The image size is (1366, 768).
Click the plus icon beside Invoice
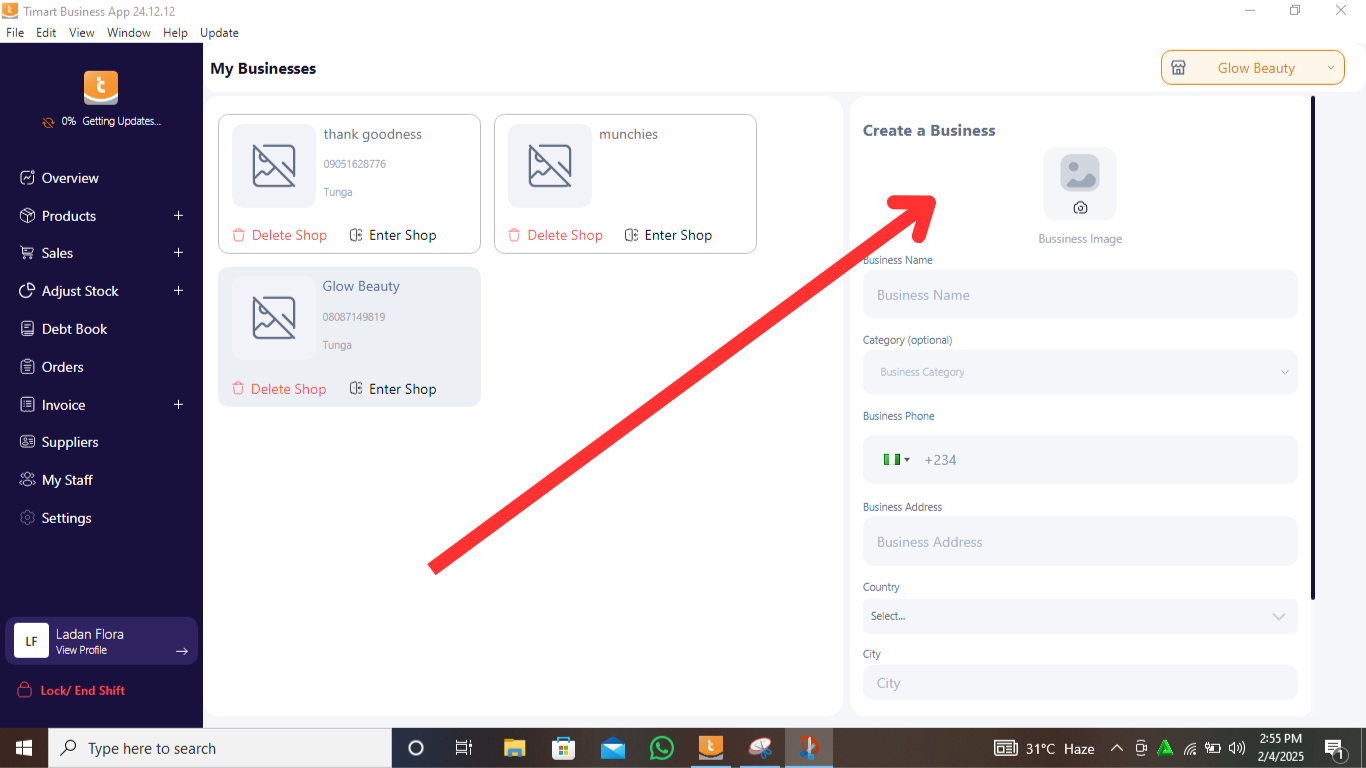(179, 405)
